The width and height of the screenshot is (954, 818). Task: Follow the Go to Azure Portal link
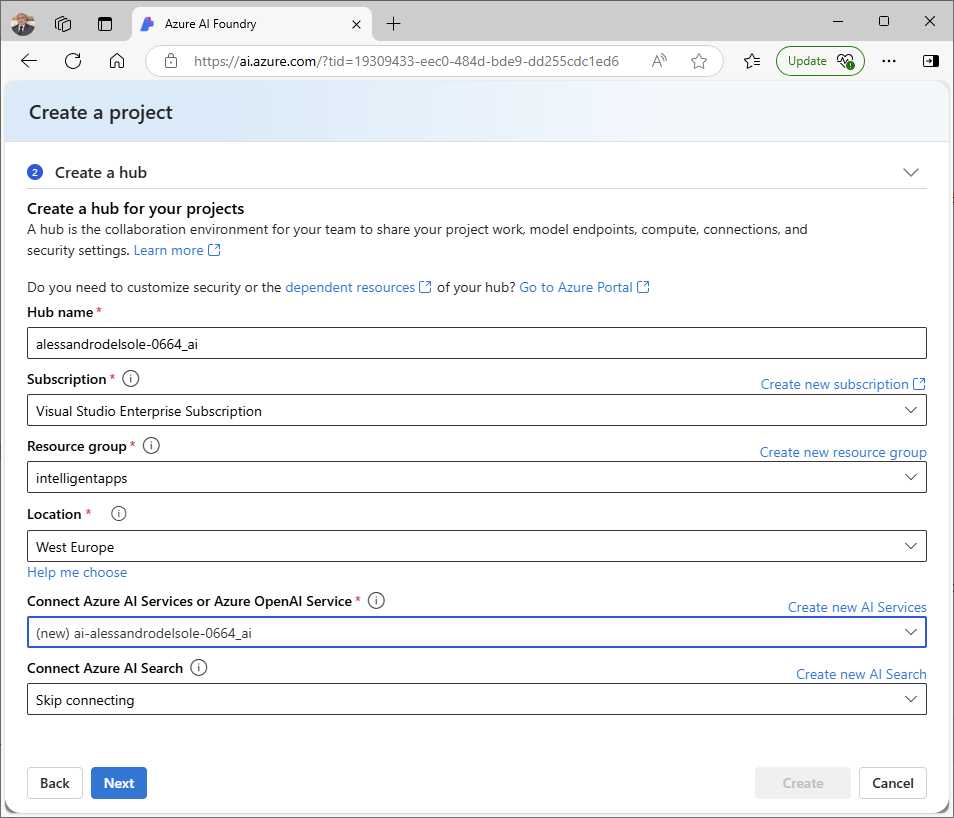point(584,287)
